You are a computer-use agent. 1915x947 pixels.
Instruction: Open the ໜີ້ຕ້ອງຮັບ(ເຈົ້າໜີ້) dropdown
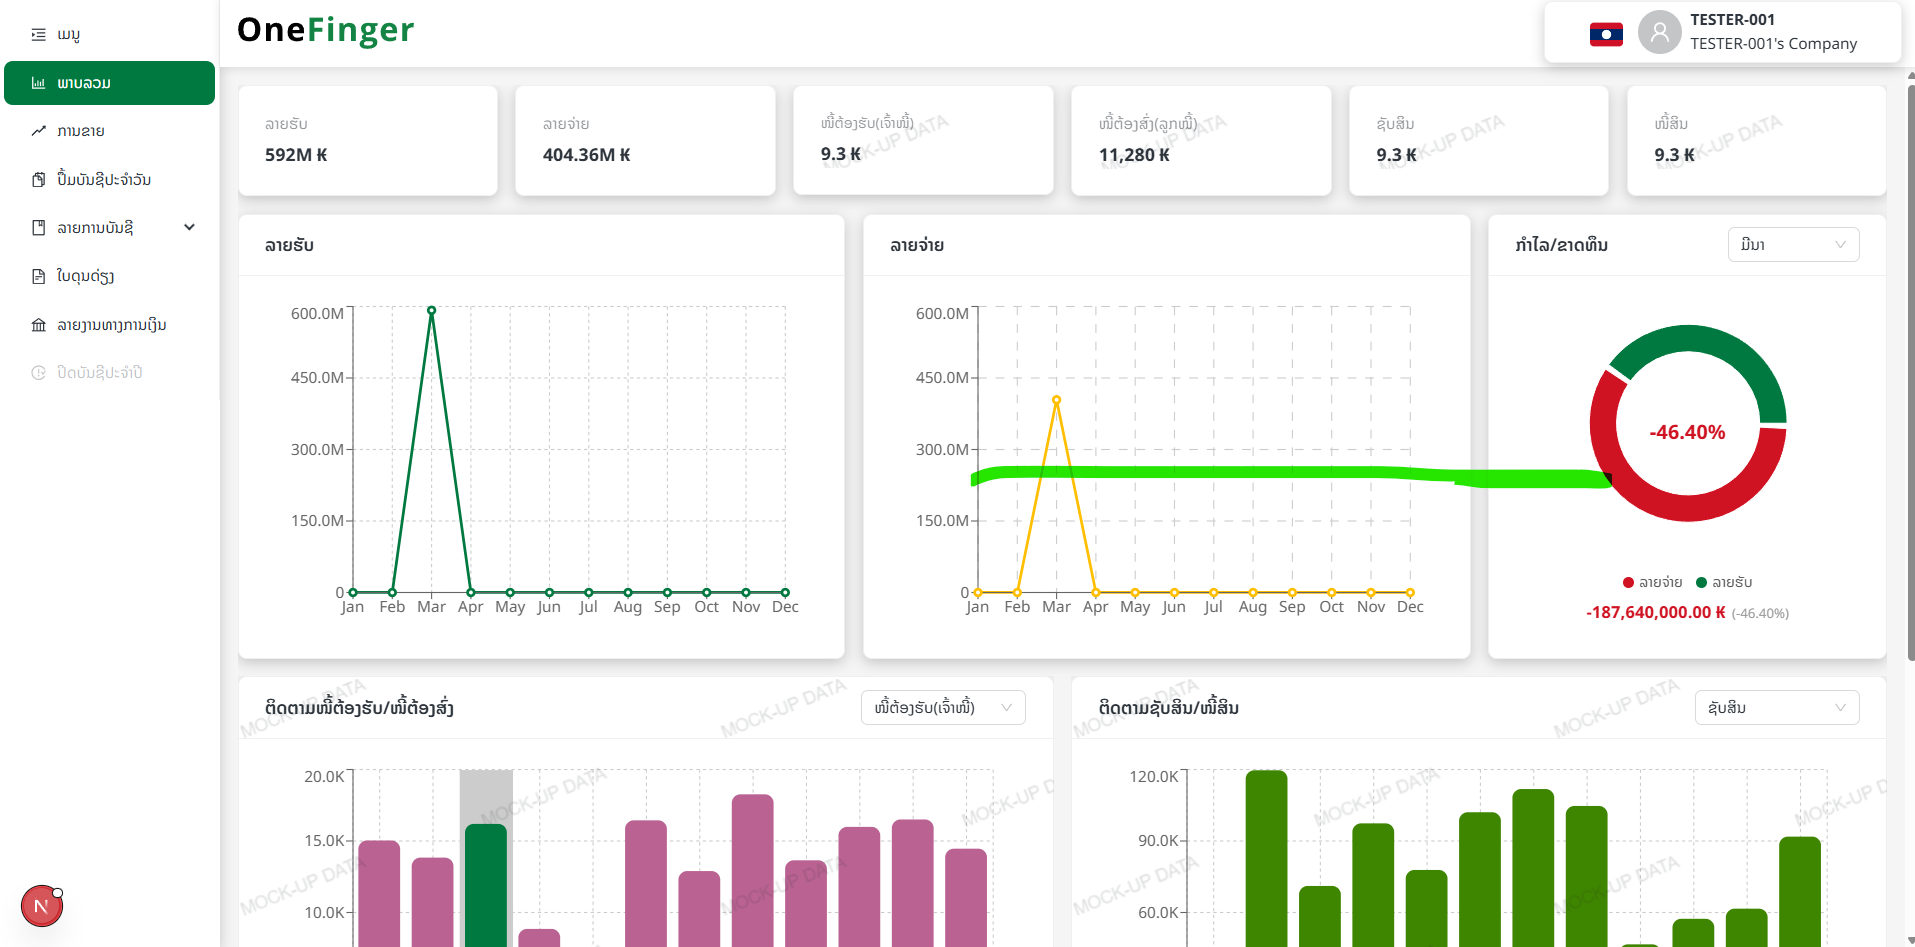click(x=942, y=708)
